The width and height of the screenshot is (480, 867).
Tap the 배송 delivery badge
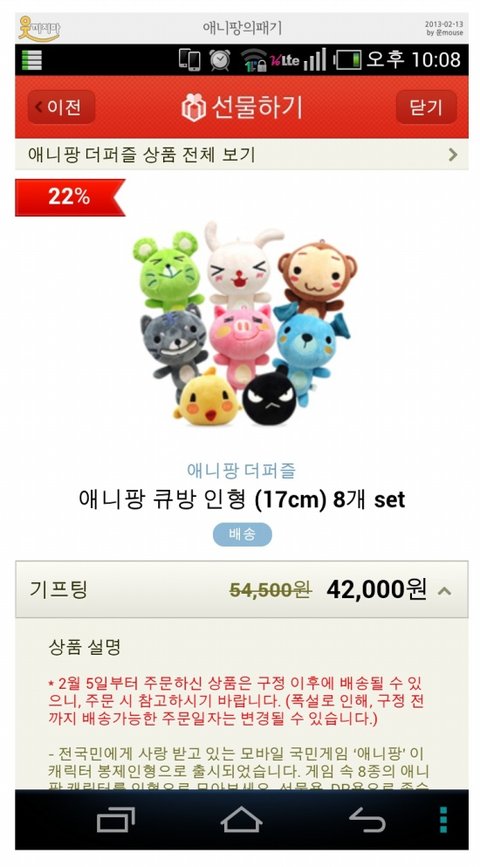click(242, 535)
